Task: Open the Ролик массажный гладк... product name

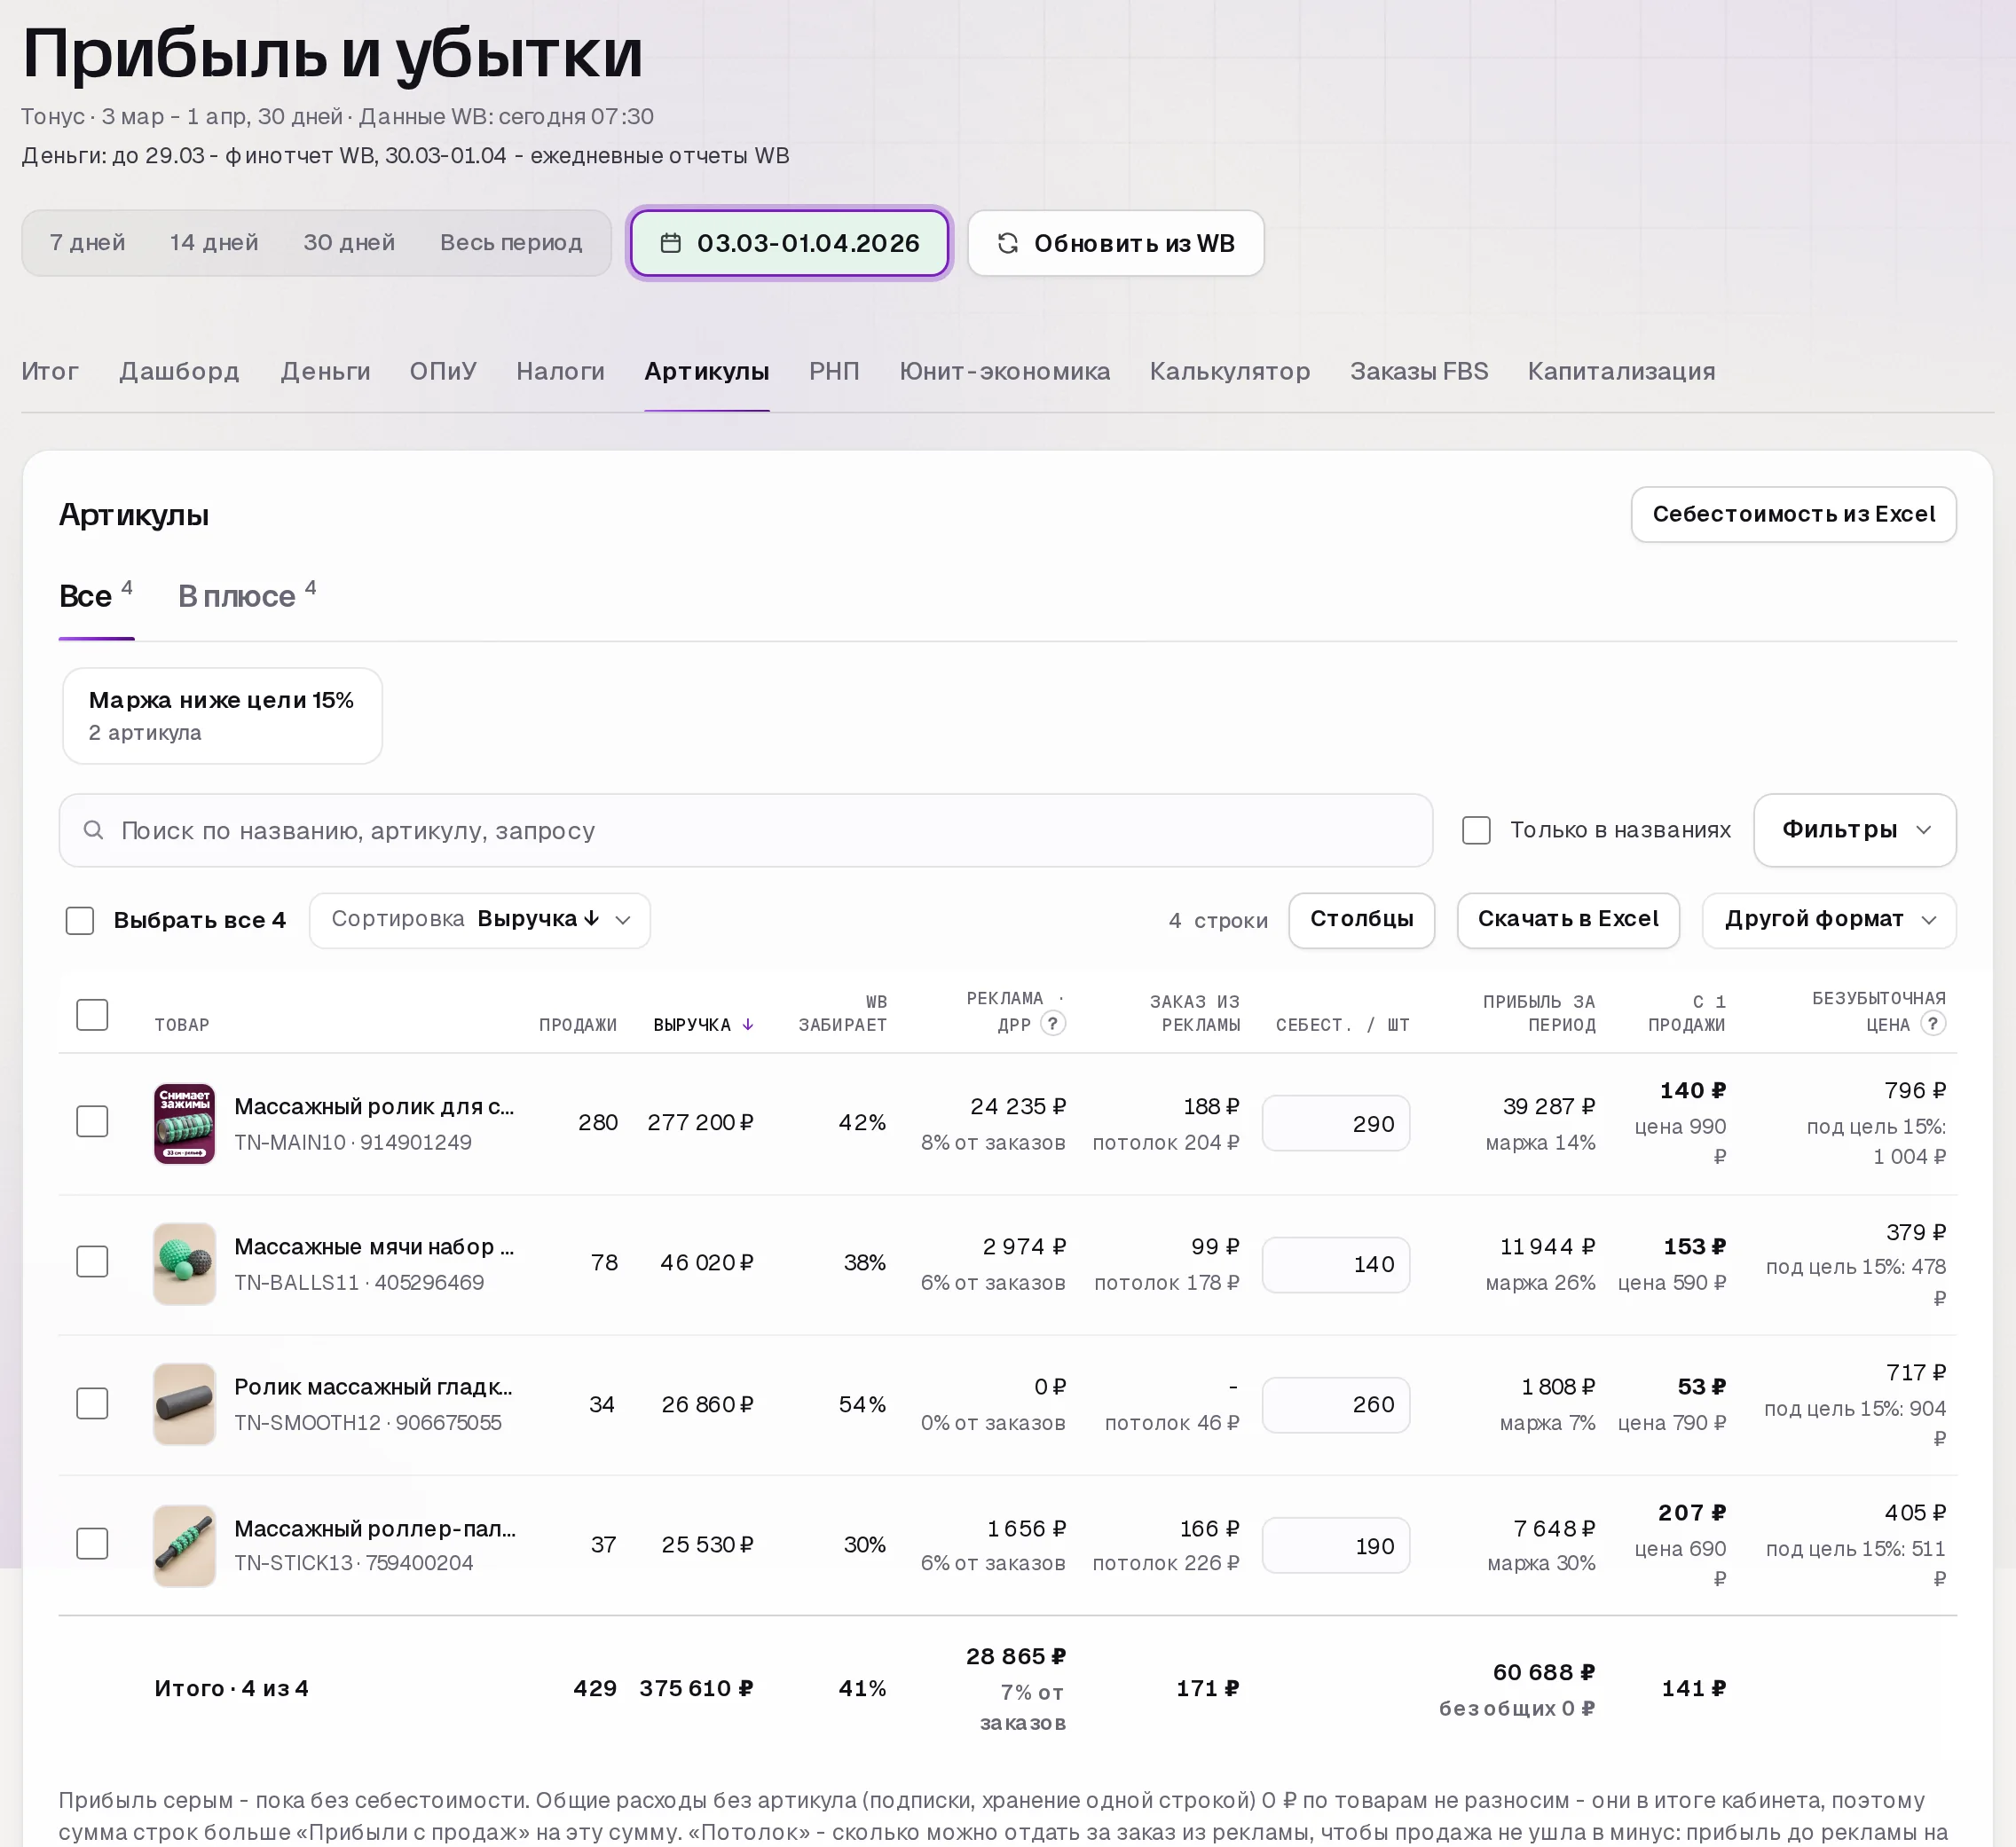Action: point(373,1386)
